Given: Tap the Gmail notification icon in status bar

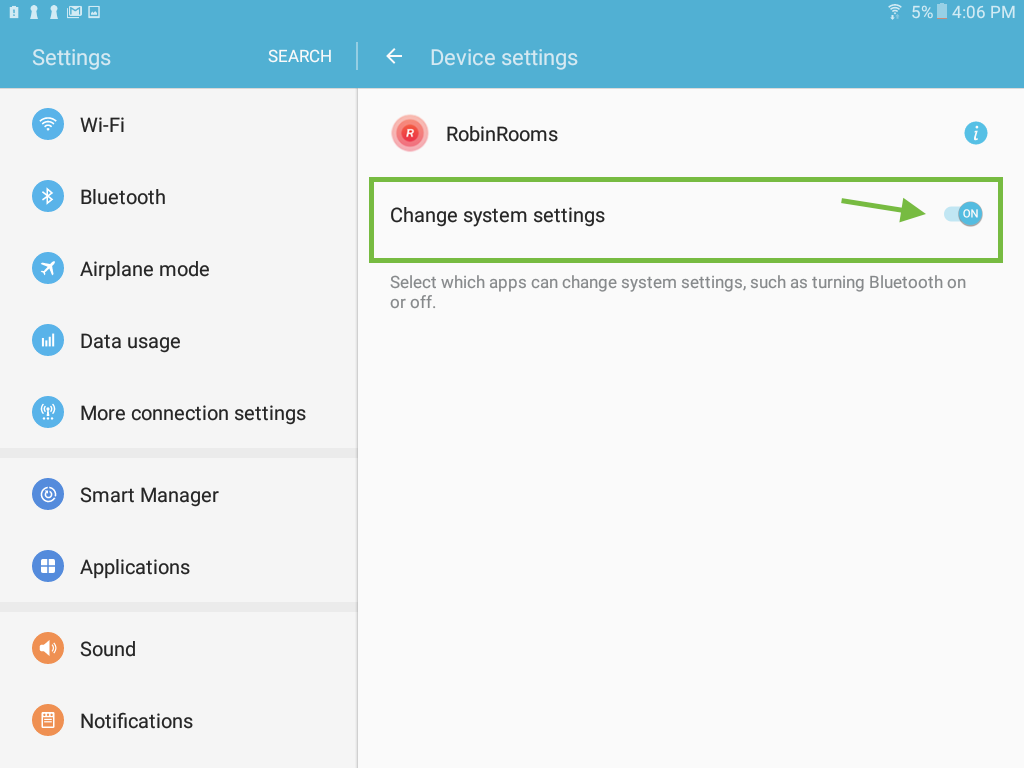Looking at the screenshot, I should 74,12.
